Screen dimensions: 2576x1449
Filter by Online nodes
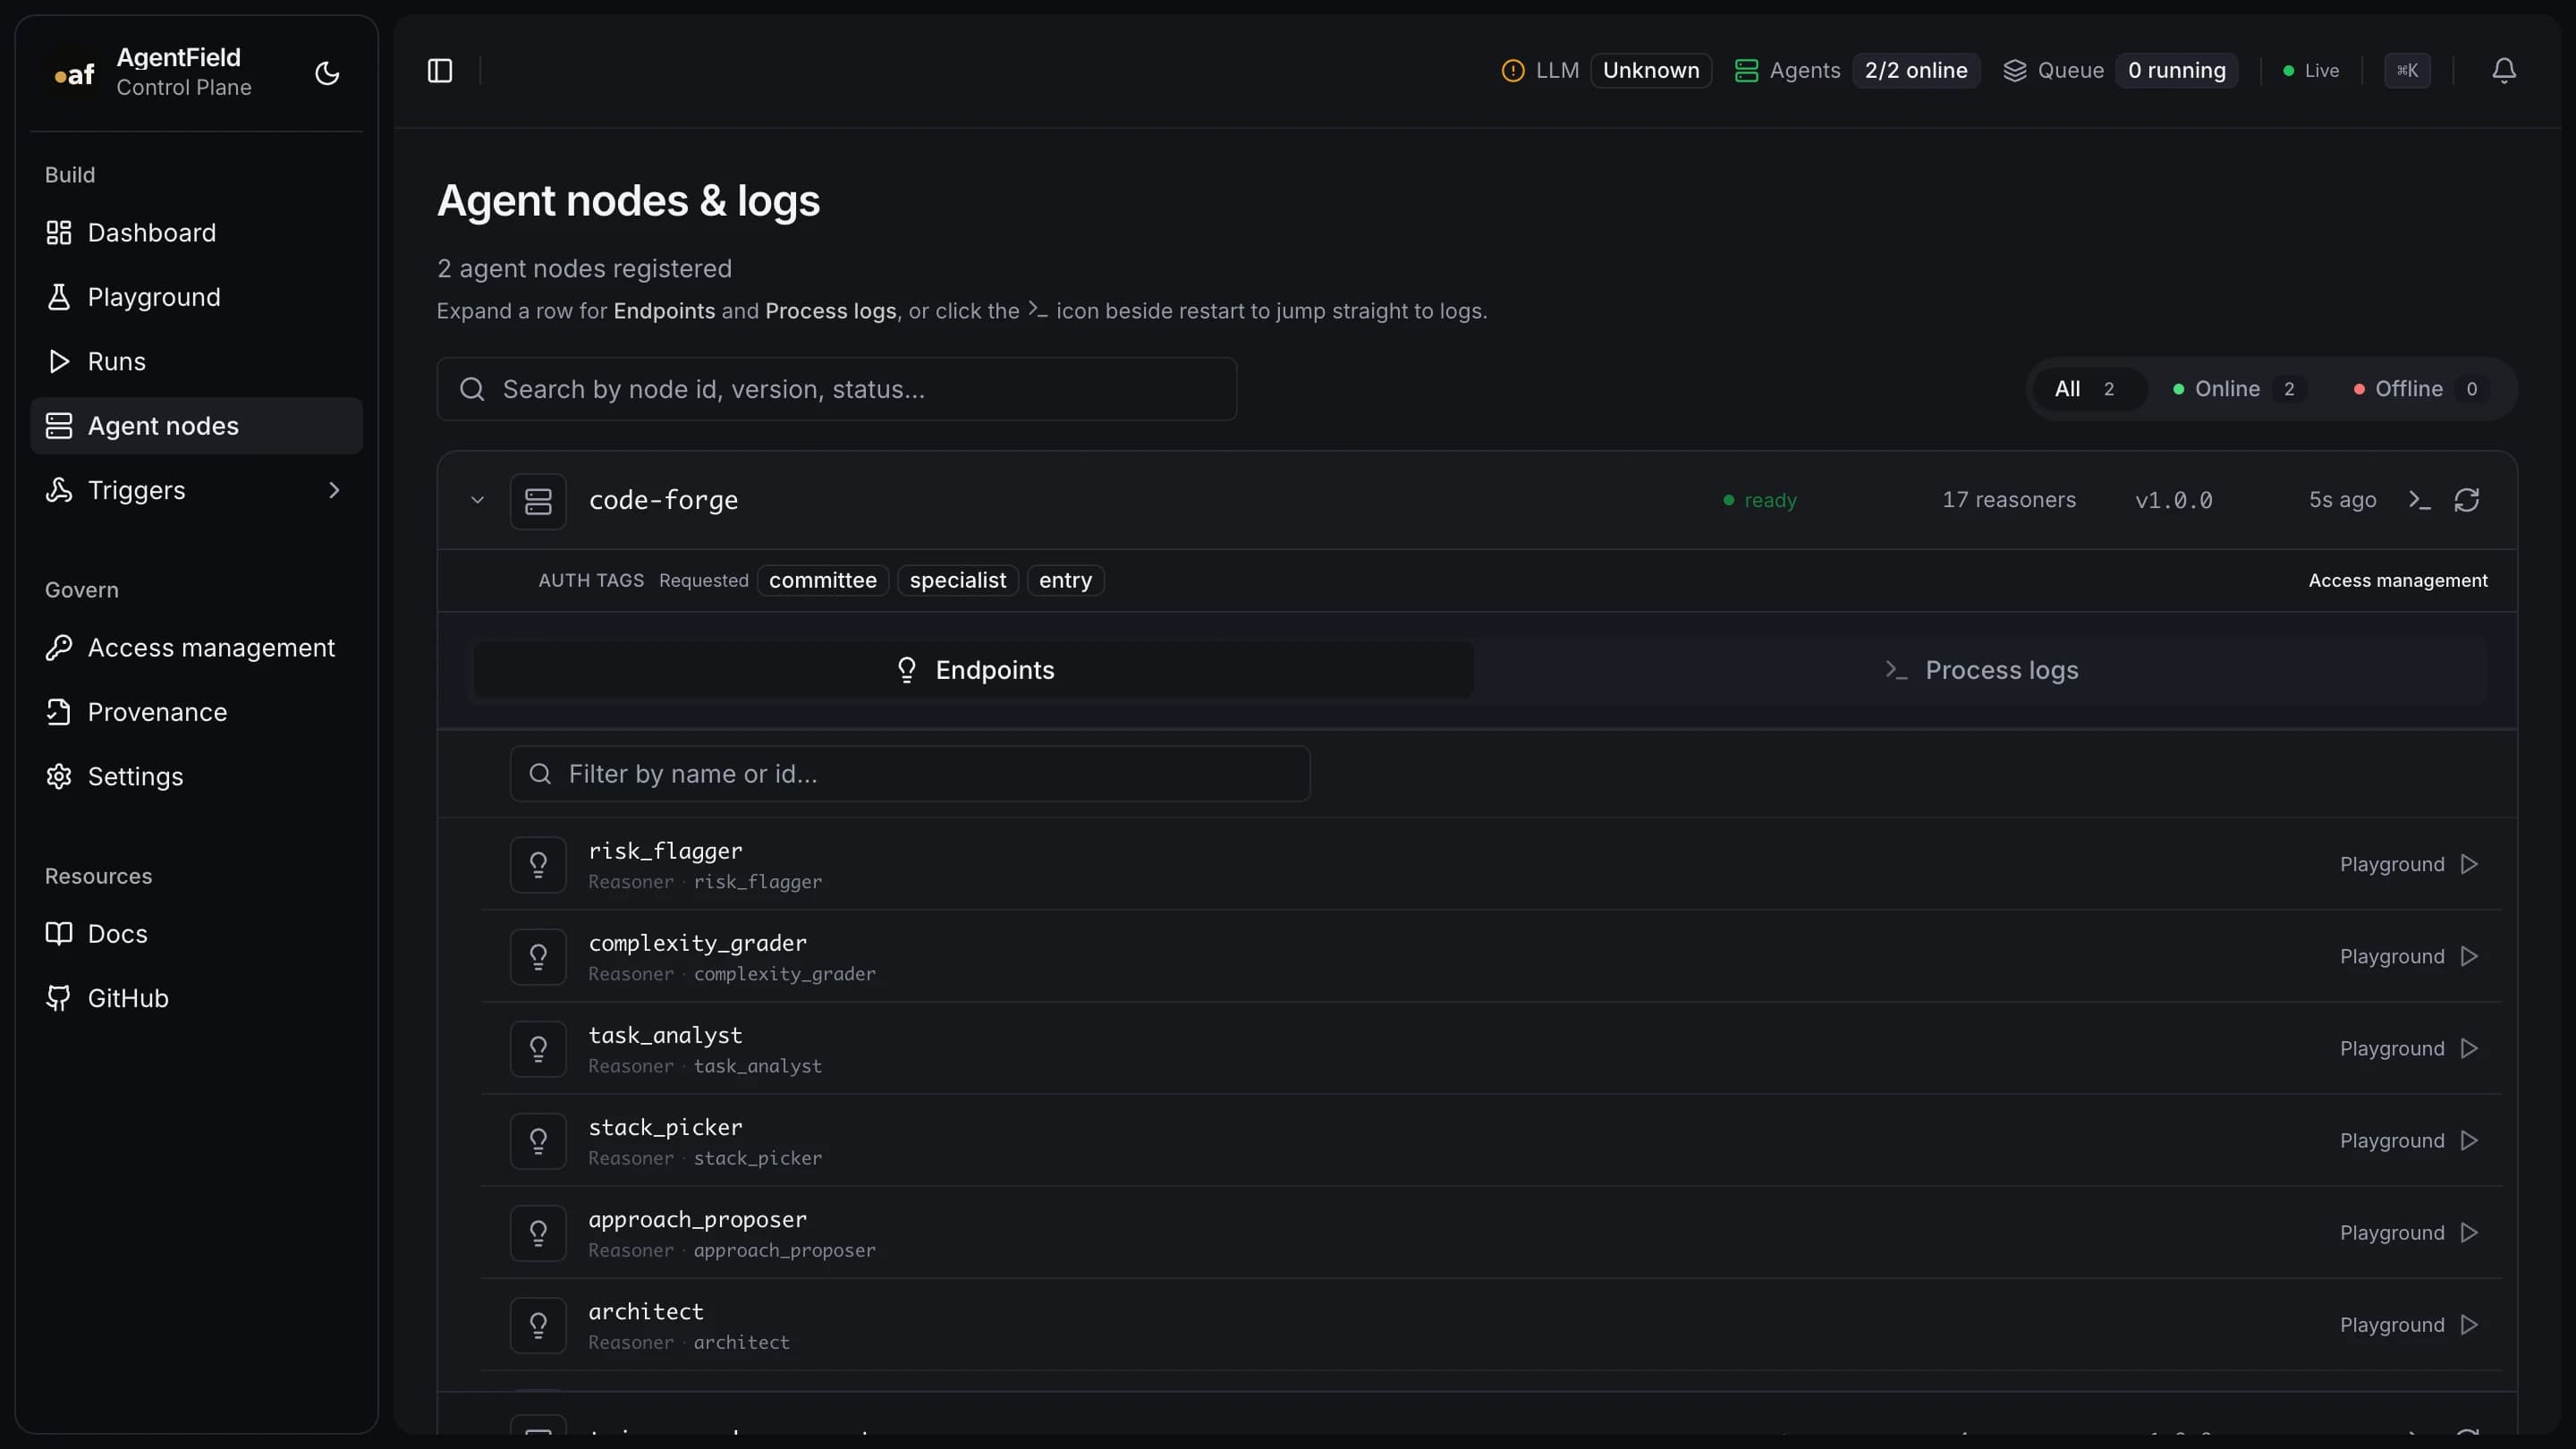2240,389
